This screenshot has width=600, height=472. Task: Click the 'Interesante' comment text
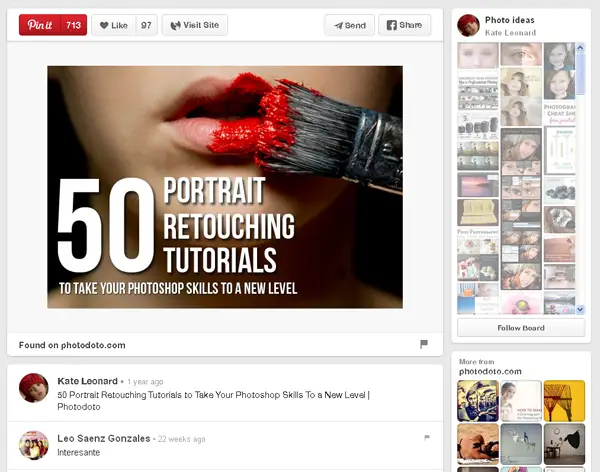(78, 452)
